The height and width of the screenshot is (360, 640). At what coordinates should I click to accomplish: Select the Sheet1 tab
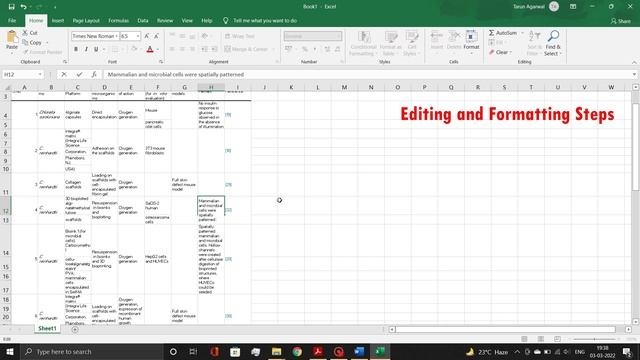pos(47,329)
